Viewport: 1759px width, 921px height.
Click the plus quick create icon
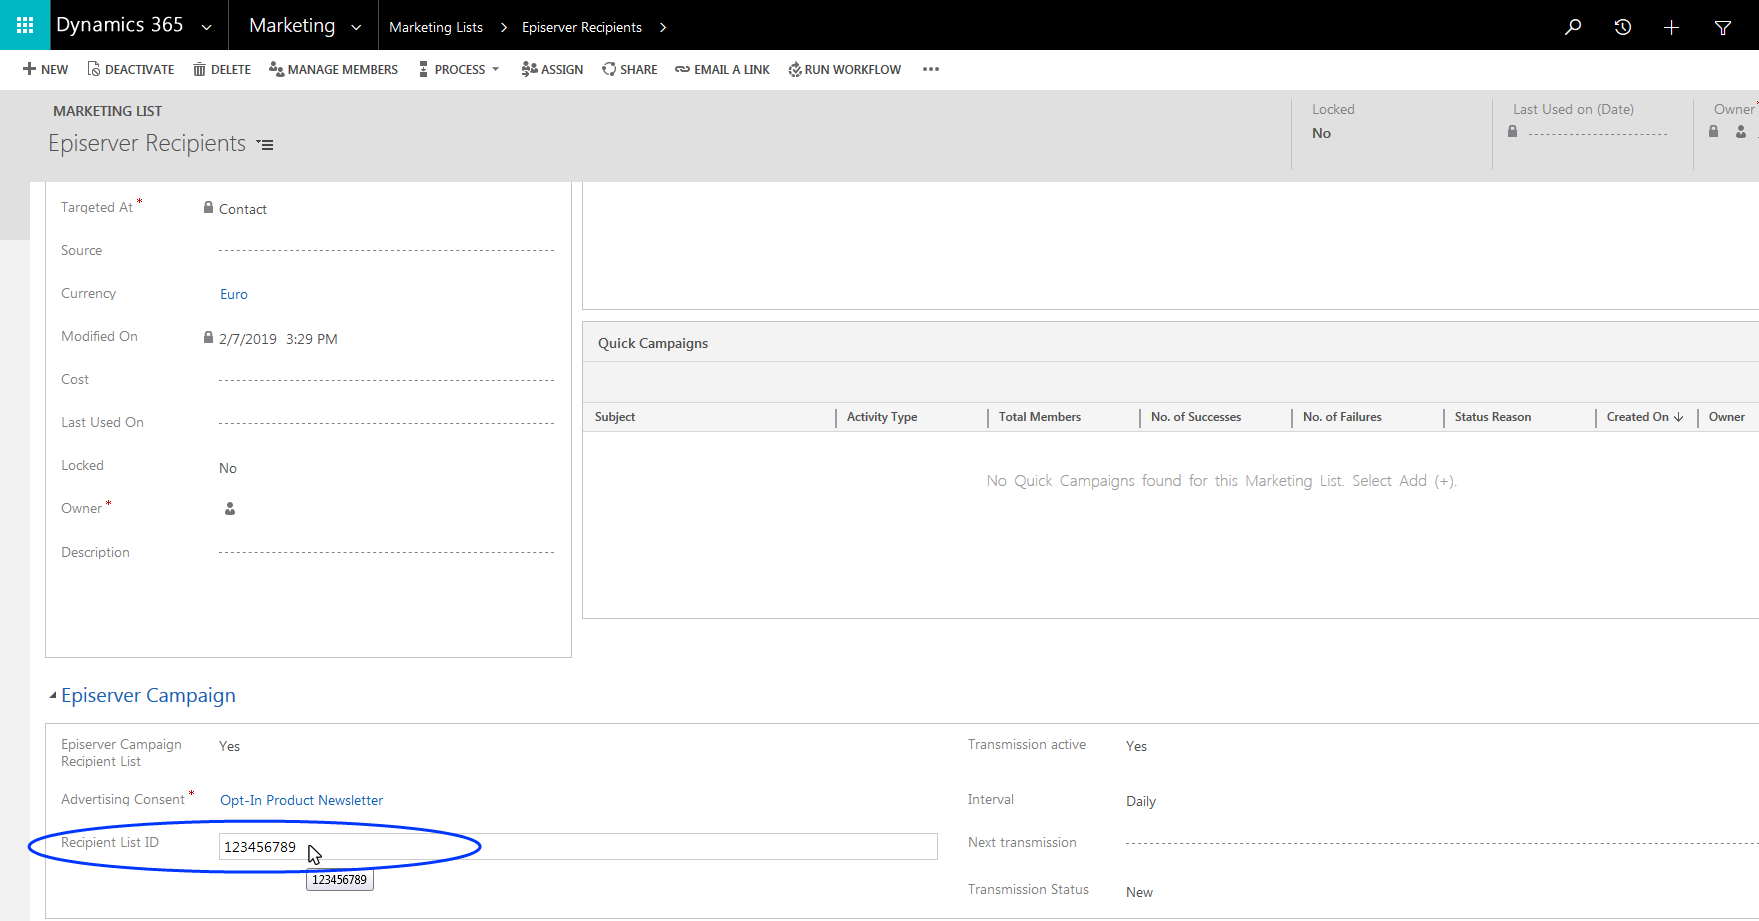[x=1671, y=27]
